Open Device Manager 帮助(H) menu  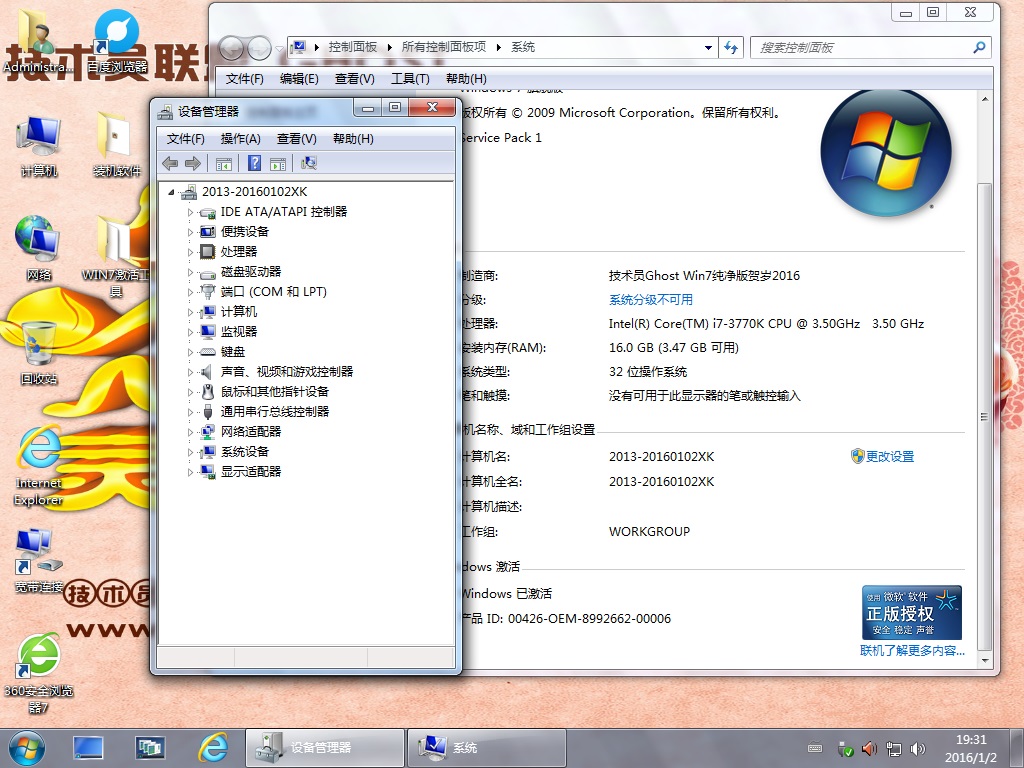[x=353, y=138]
